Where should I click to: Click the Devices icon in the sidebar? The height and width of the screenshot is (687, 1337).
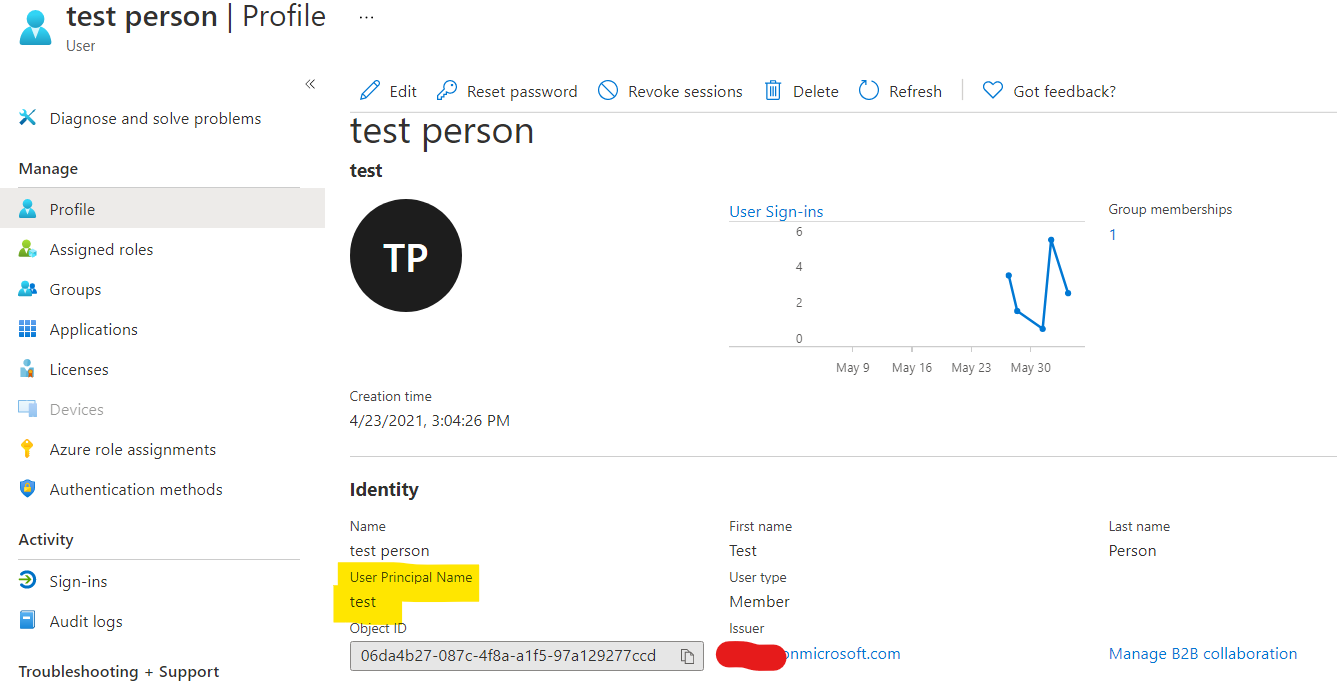pyautogui.click(x=28, y=409)
